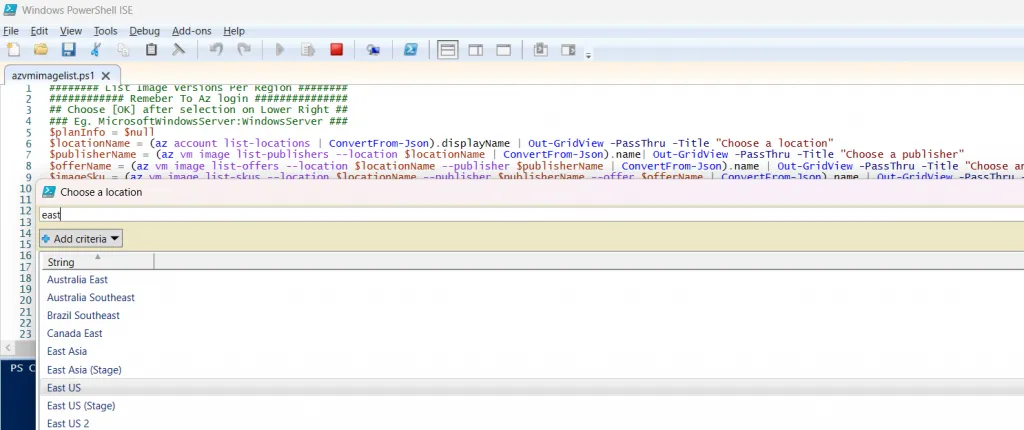The width and height of the screenshot is (1024, 430).
Task: Open the Debug menu
Action: click(x=144, y=31)
